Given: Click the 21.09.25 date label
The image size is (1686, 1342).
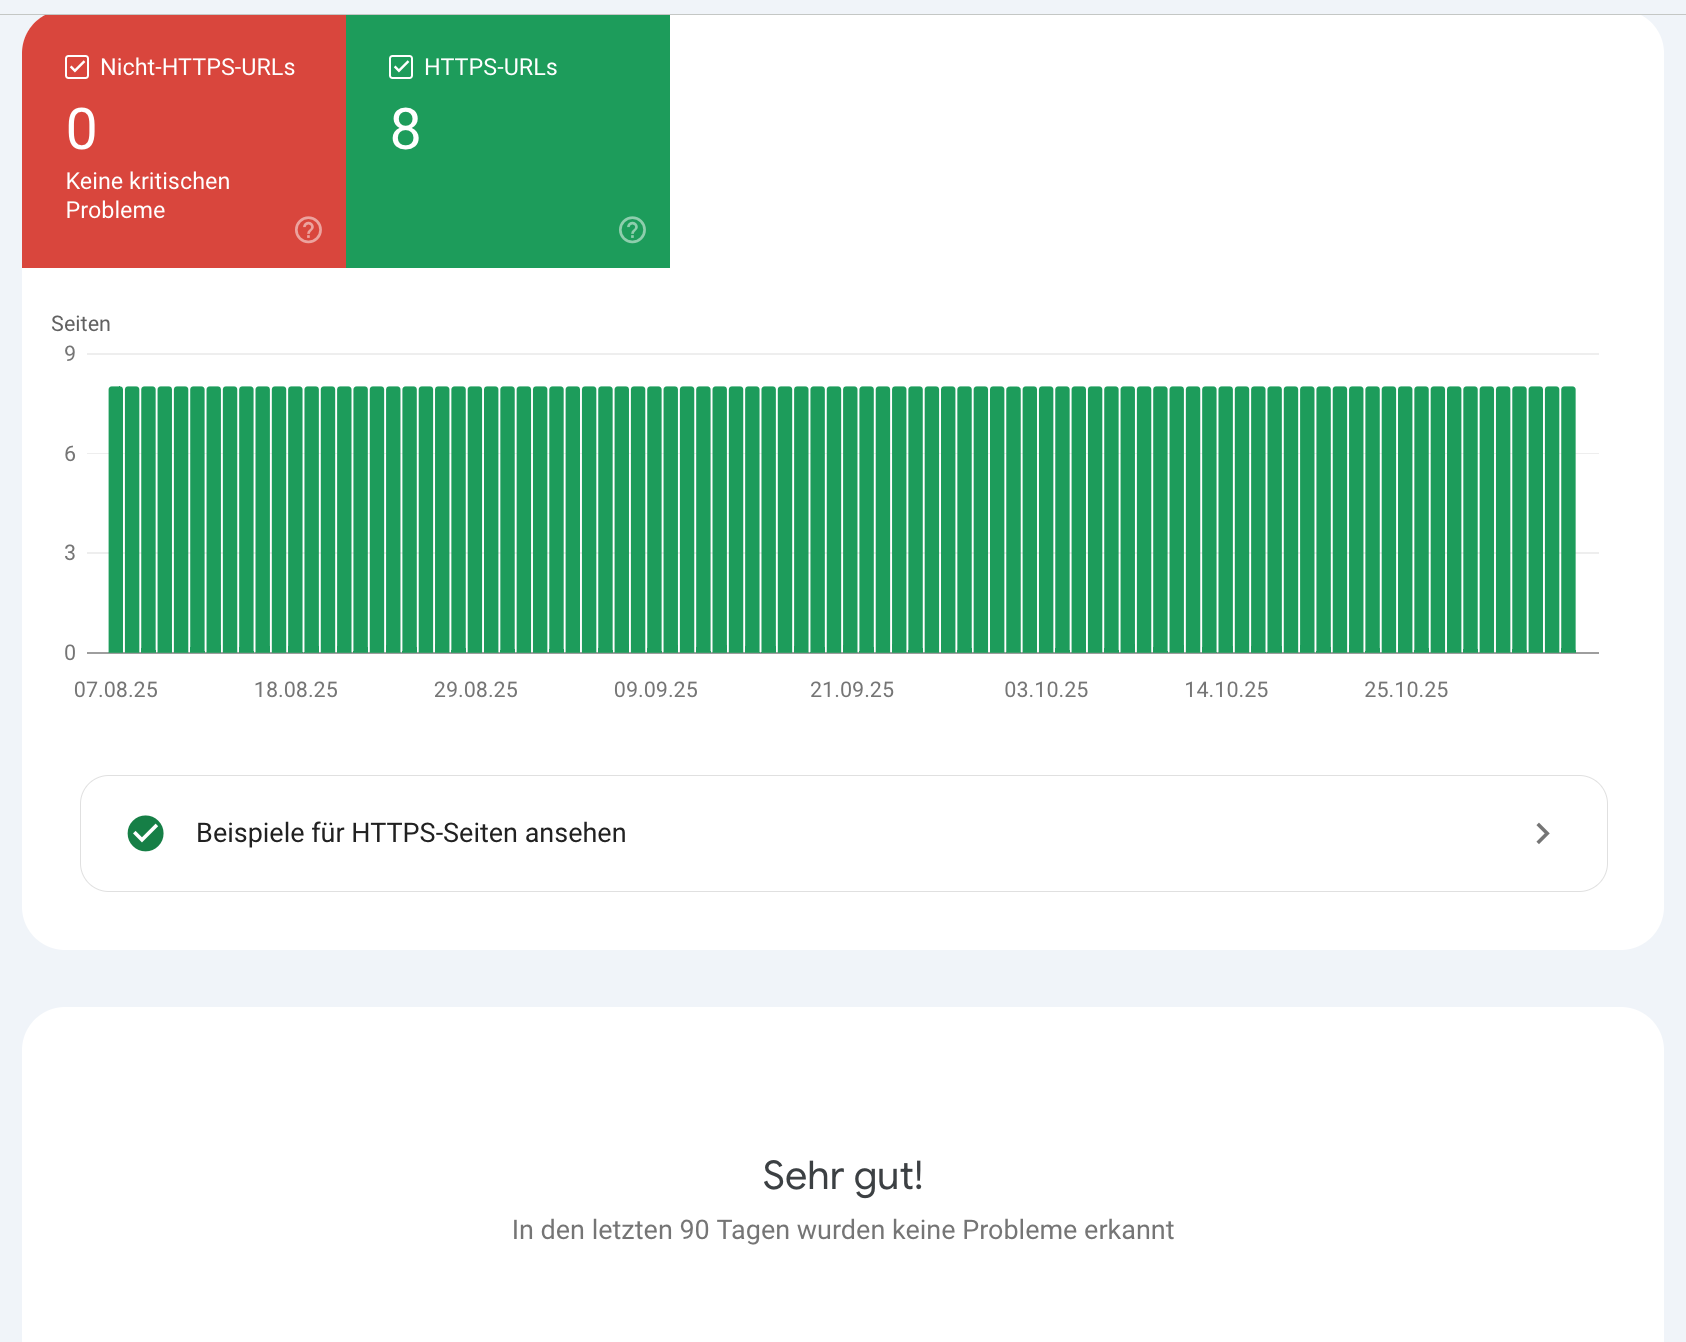Looking at the screenshot, I should pyautogui.click(x=852, y=690).
